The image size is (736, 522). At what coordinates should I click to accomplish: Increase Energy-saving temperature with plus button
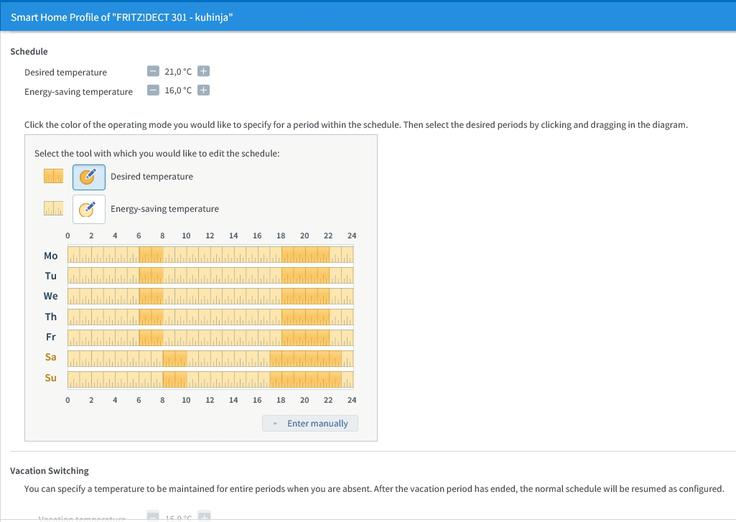pos(203,90)
